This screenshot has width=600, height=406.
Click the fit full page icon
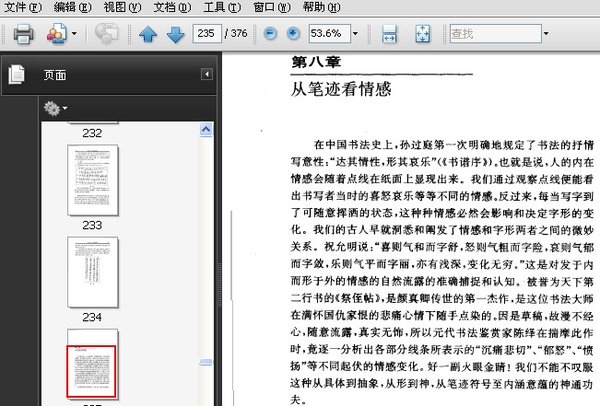click(423, 34)
